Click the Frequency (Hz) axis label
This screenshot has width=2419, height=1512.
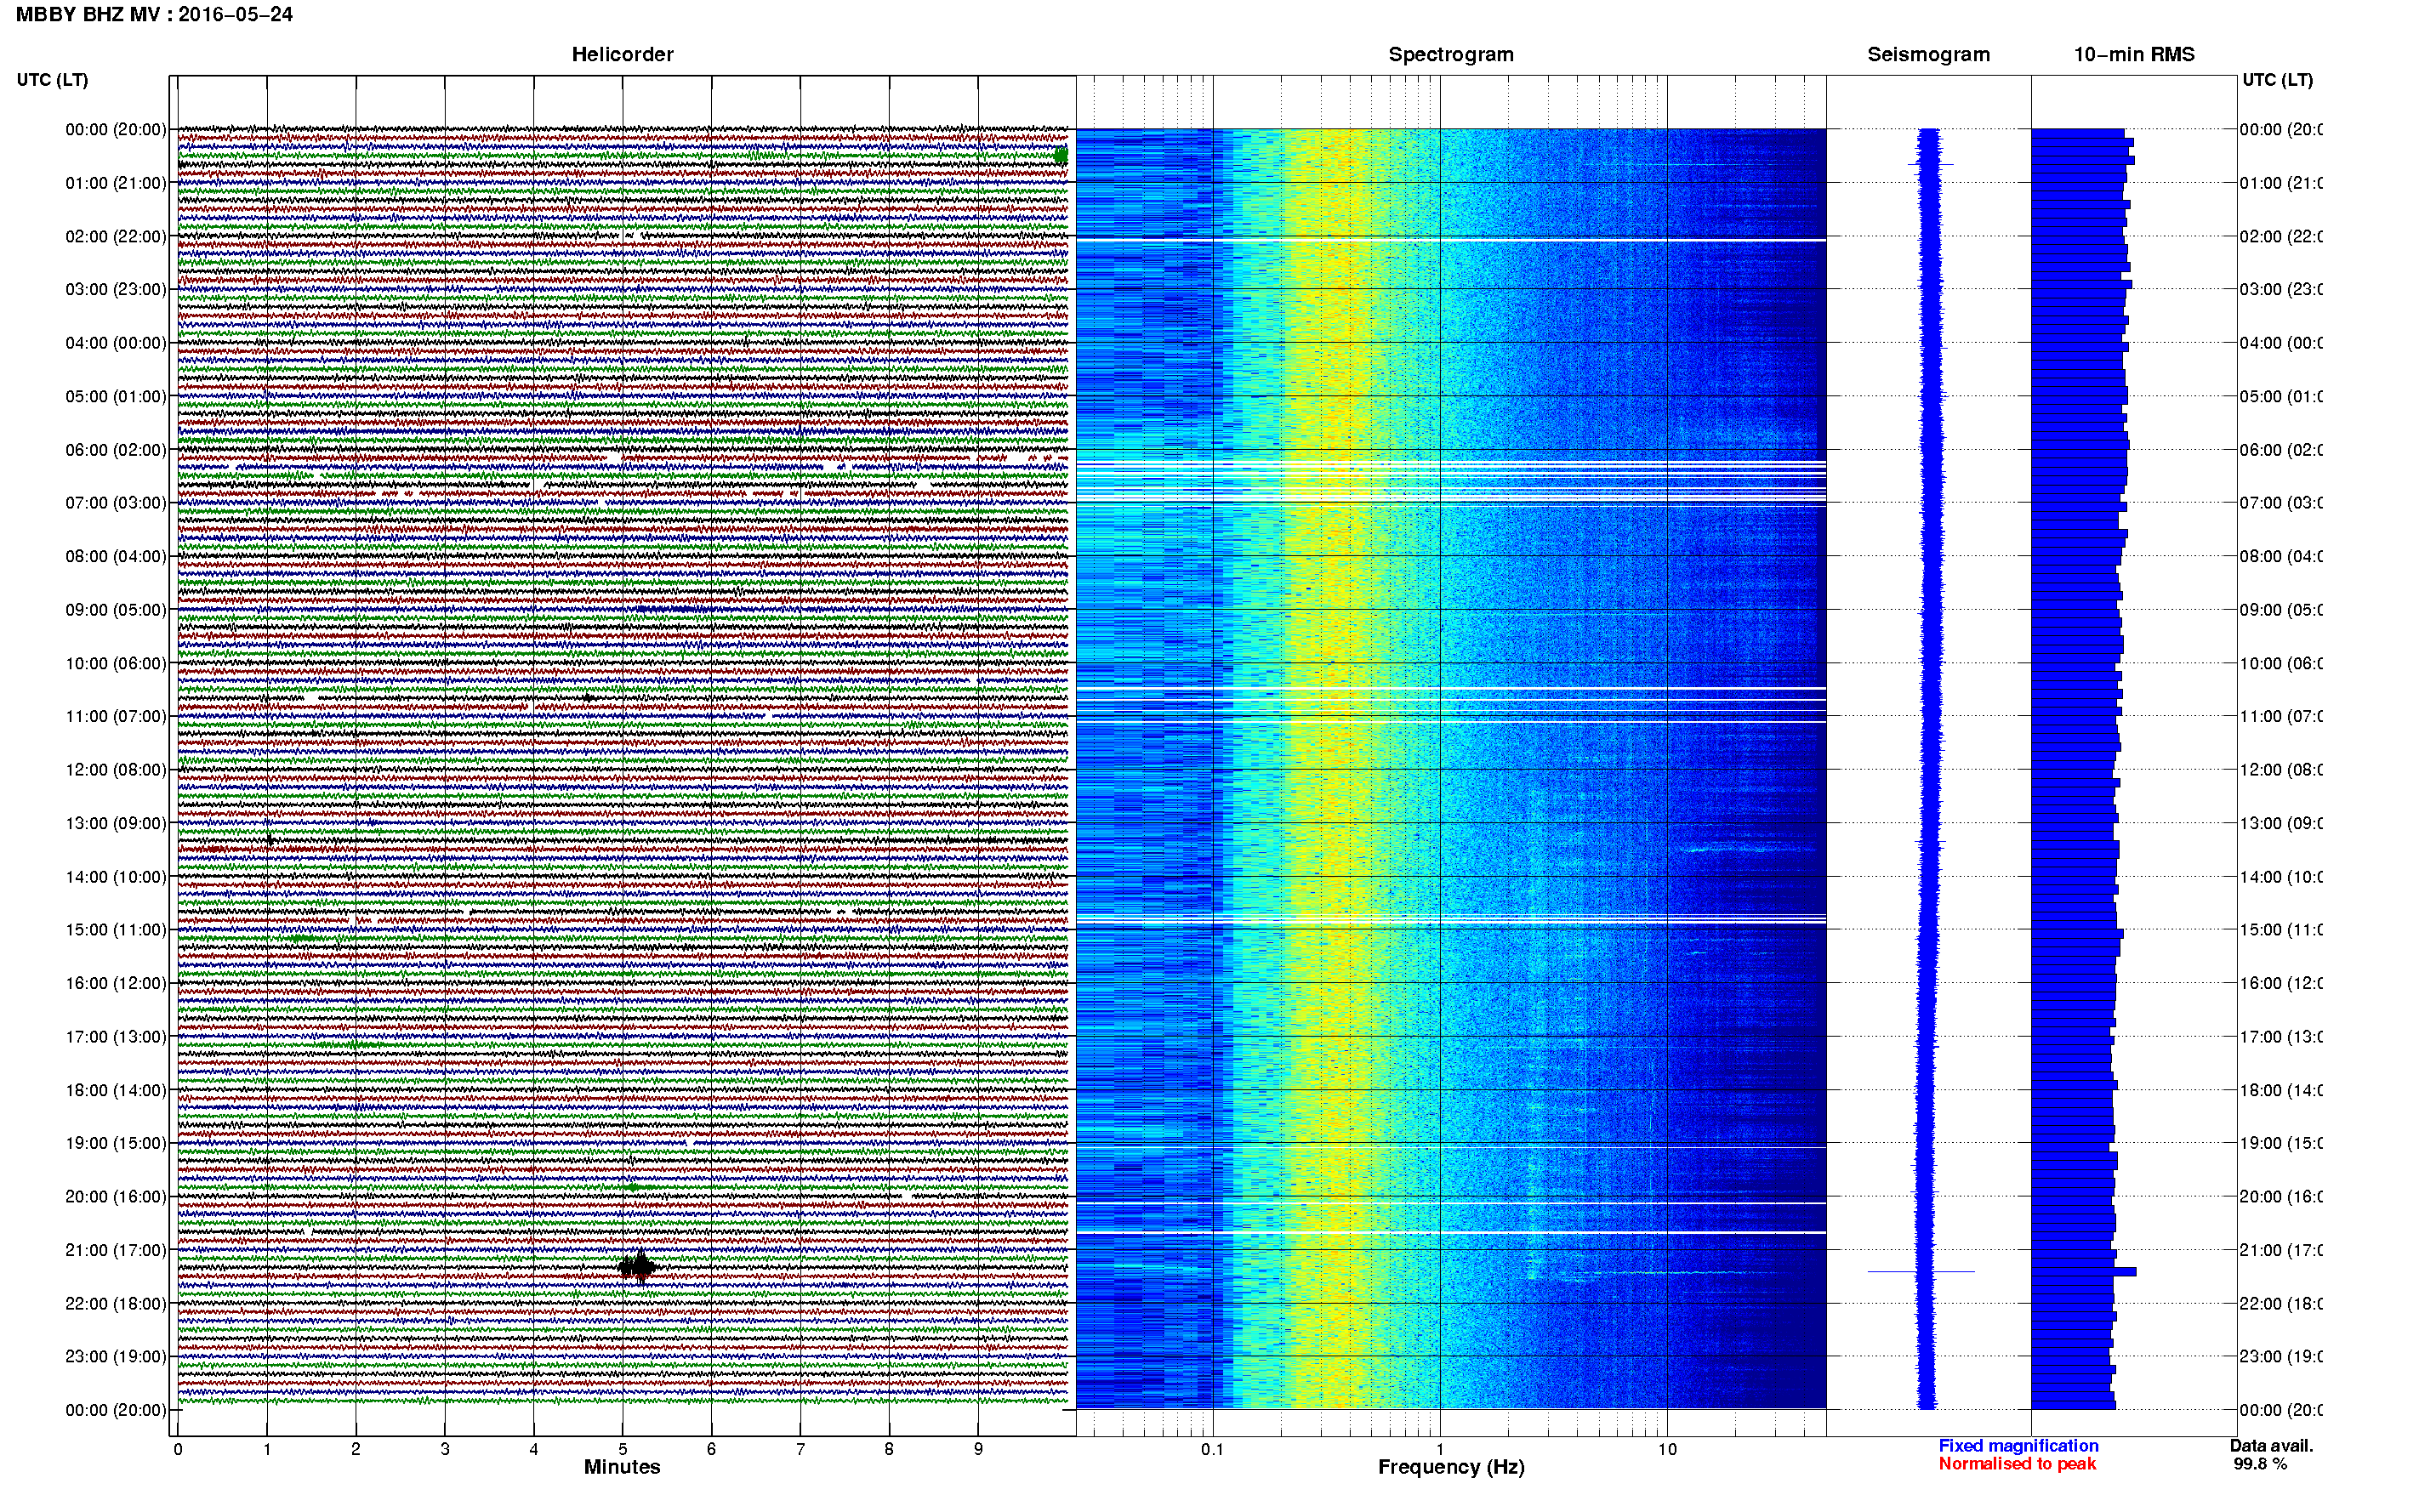1451,1467
